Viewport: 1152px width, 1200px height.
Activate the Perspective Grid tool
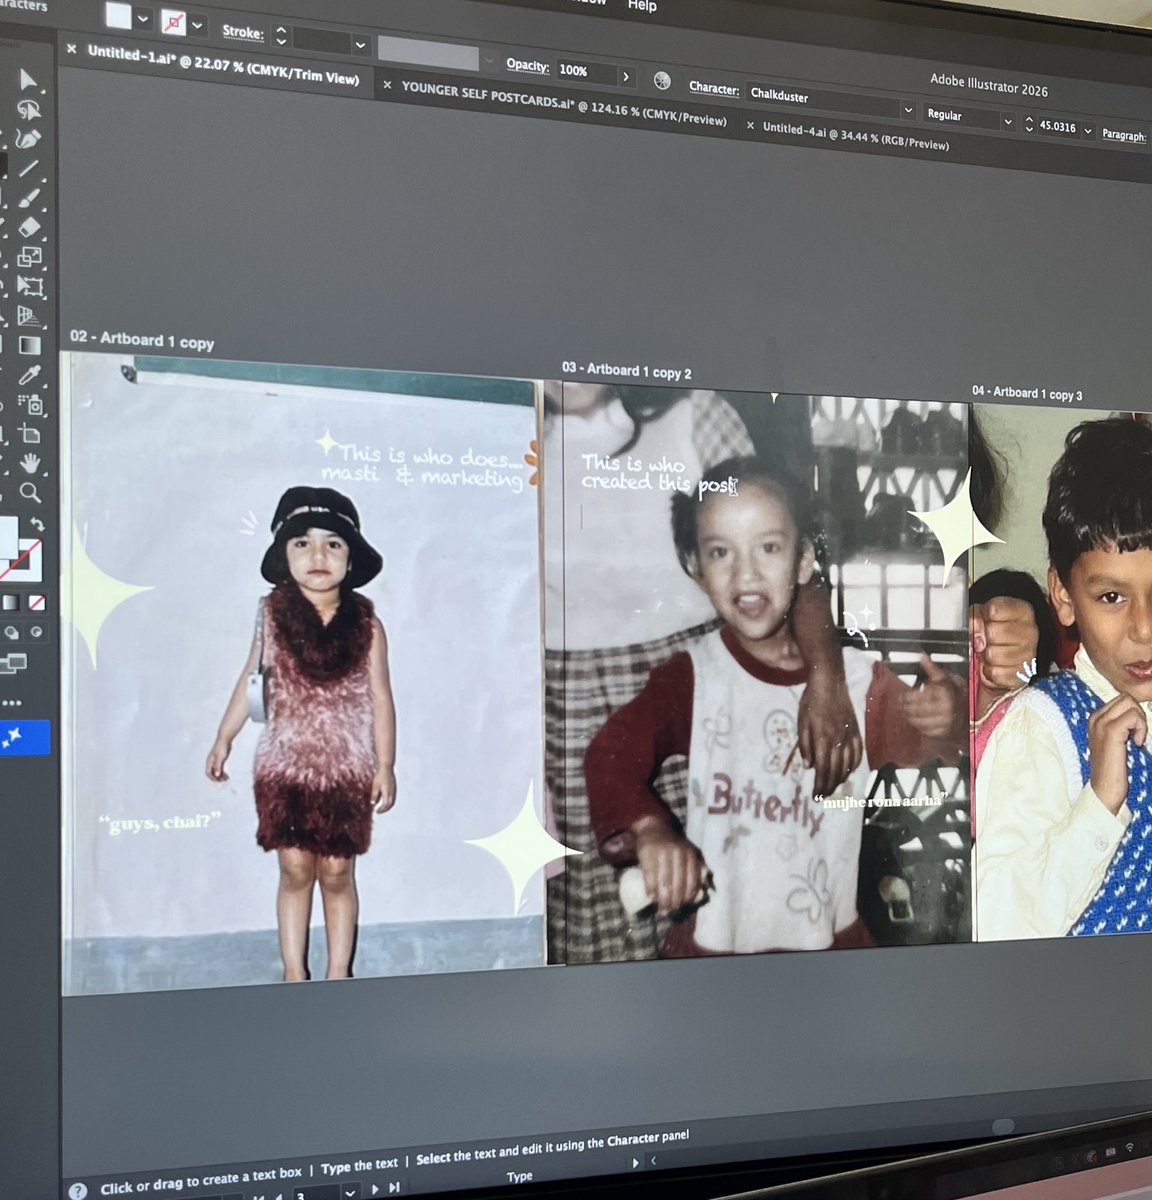[x=30, y=316]
